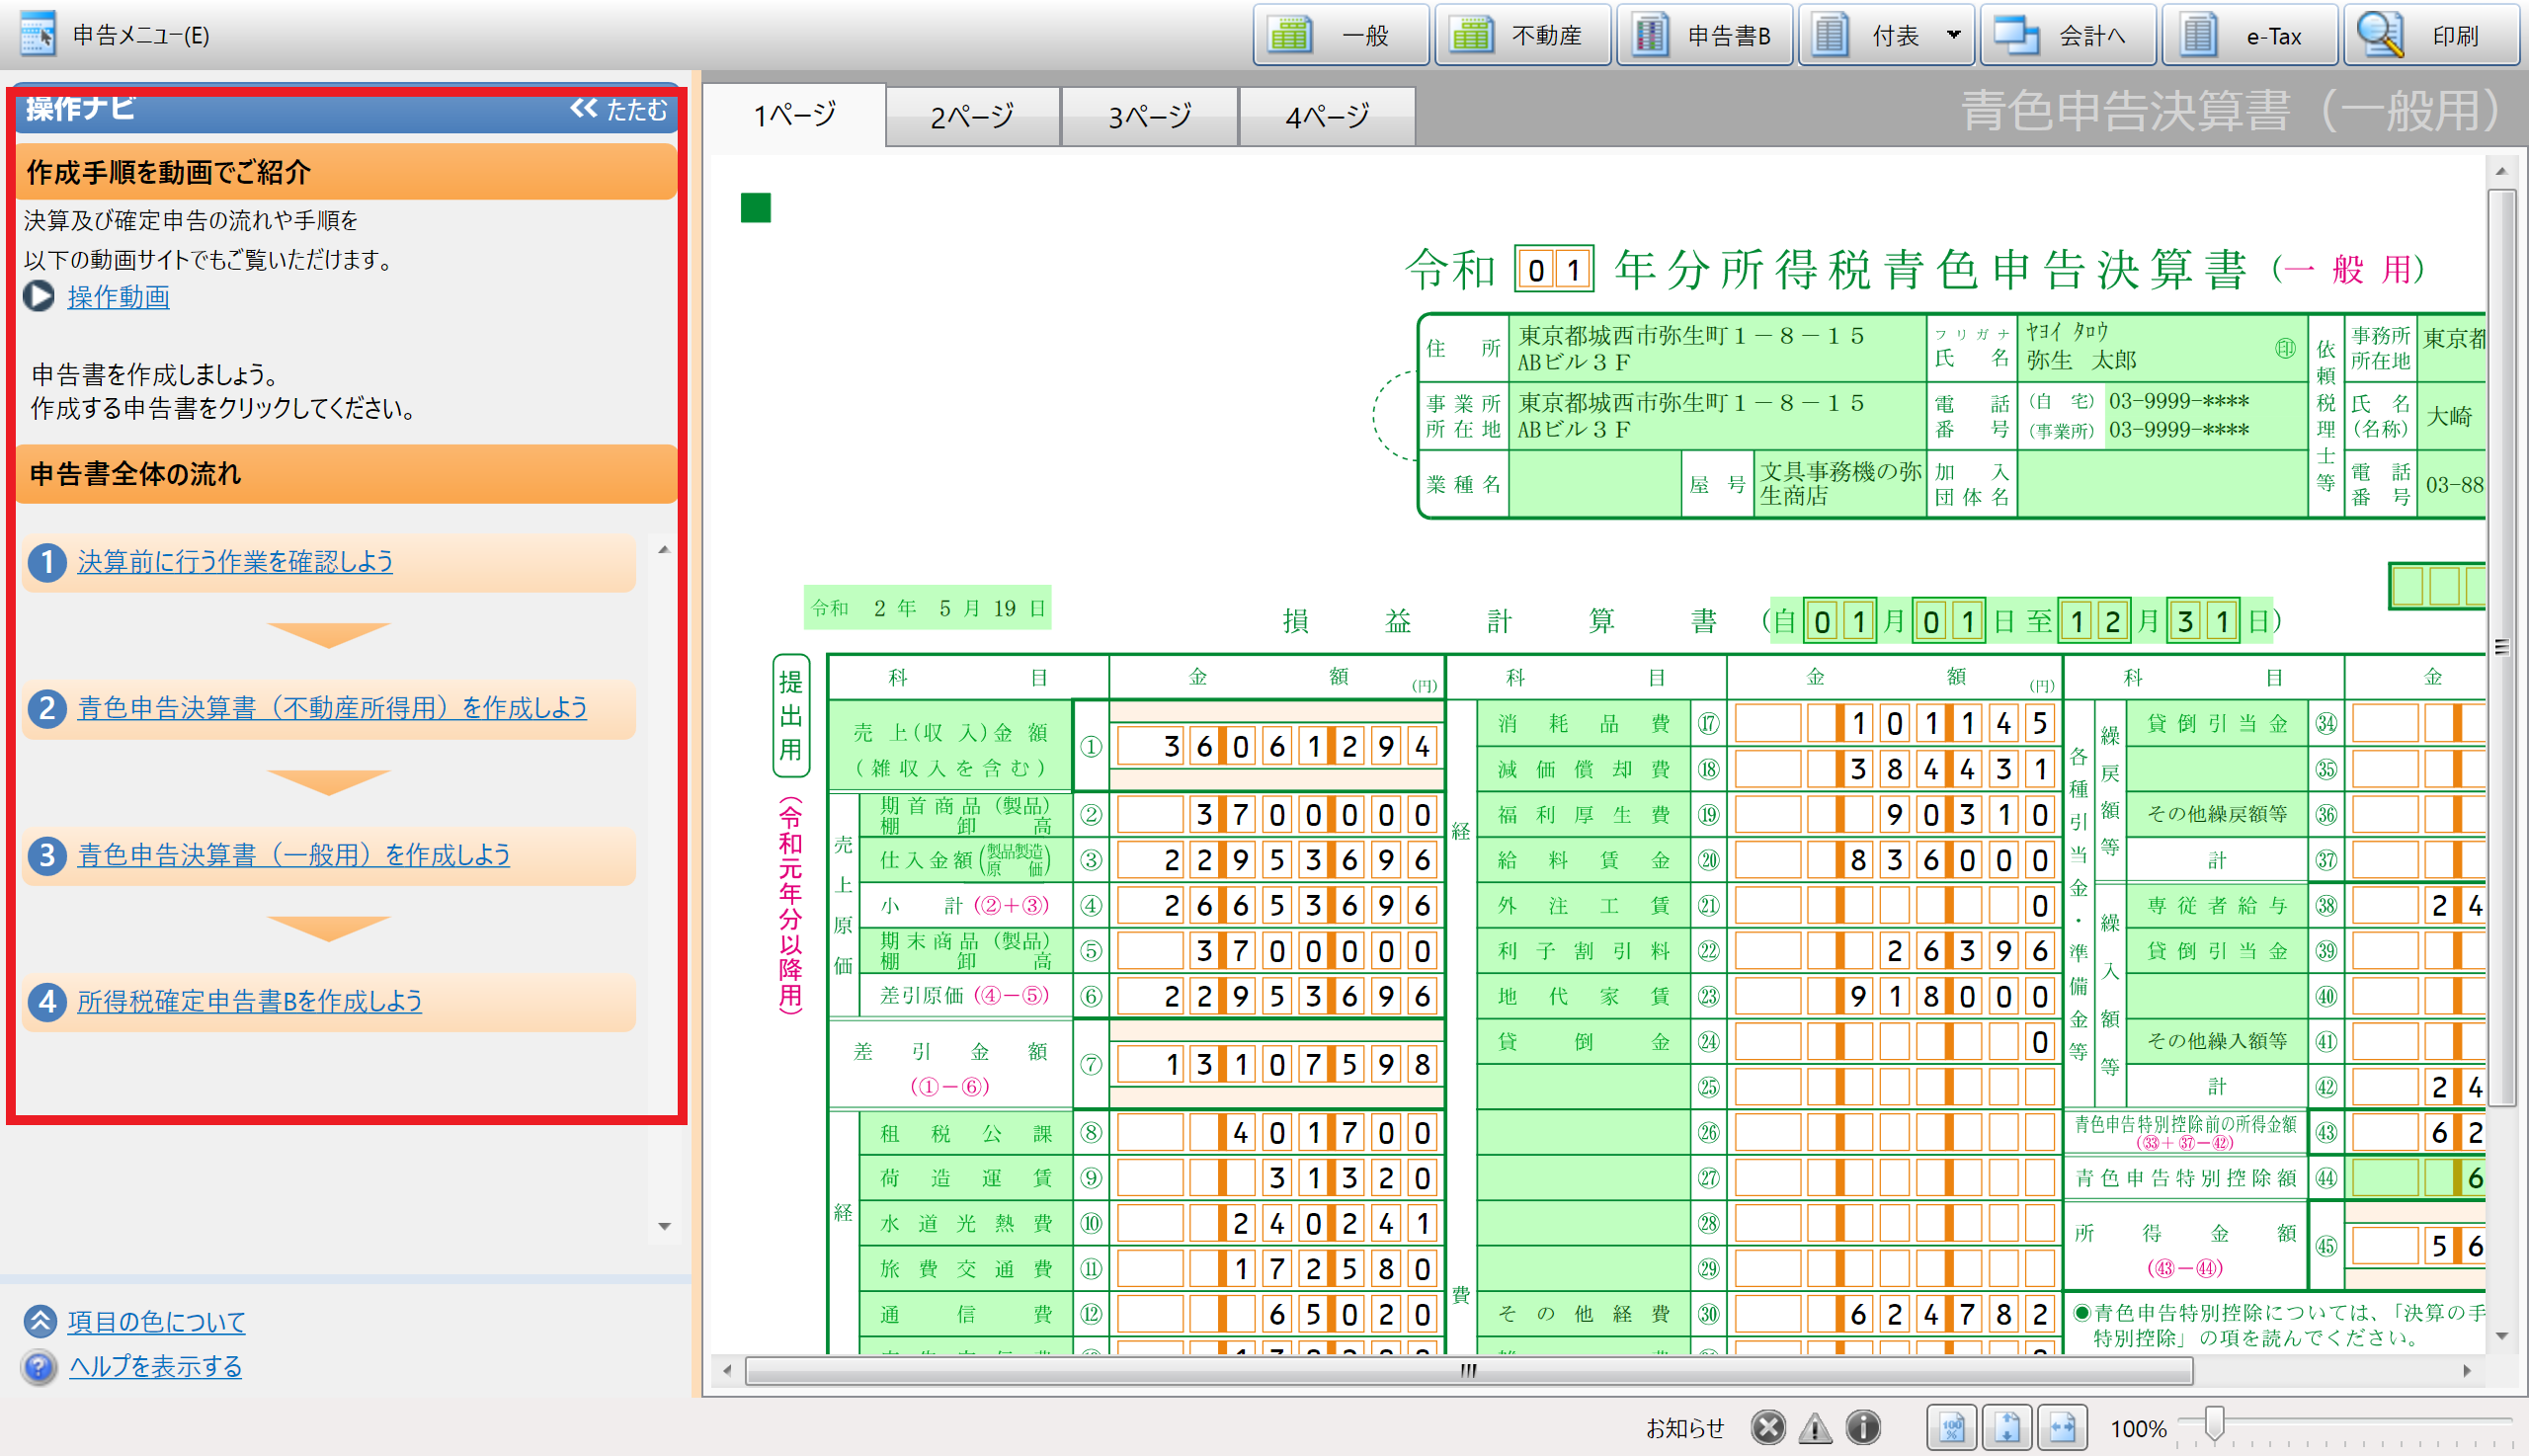Viewport: 2529px width, 1456px height.
Task: Click the 項目の色について icon
Action: click(39, 1321)
